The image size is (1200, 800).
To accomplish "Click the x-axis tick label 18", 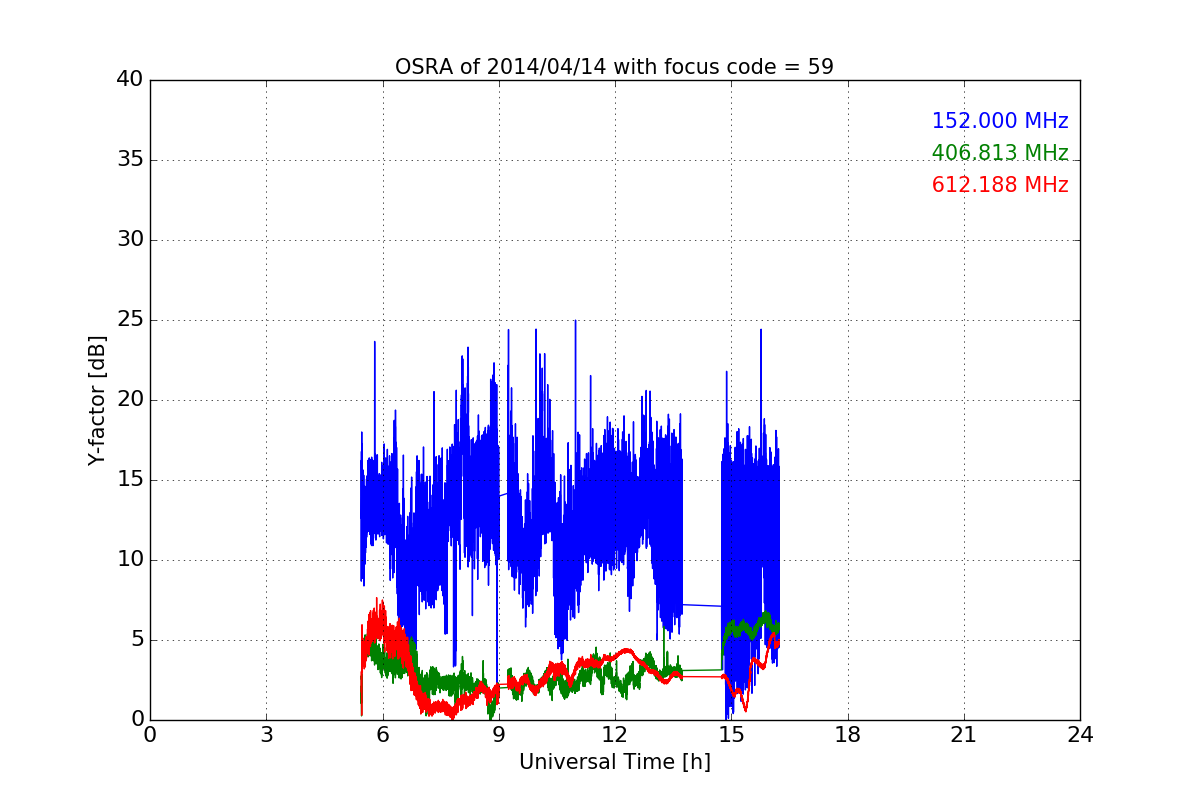I will [848, 735].
